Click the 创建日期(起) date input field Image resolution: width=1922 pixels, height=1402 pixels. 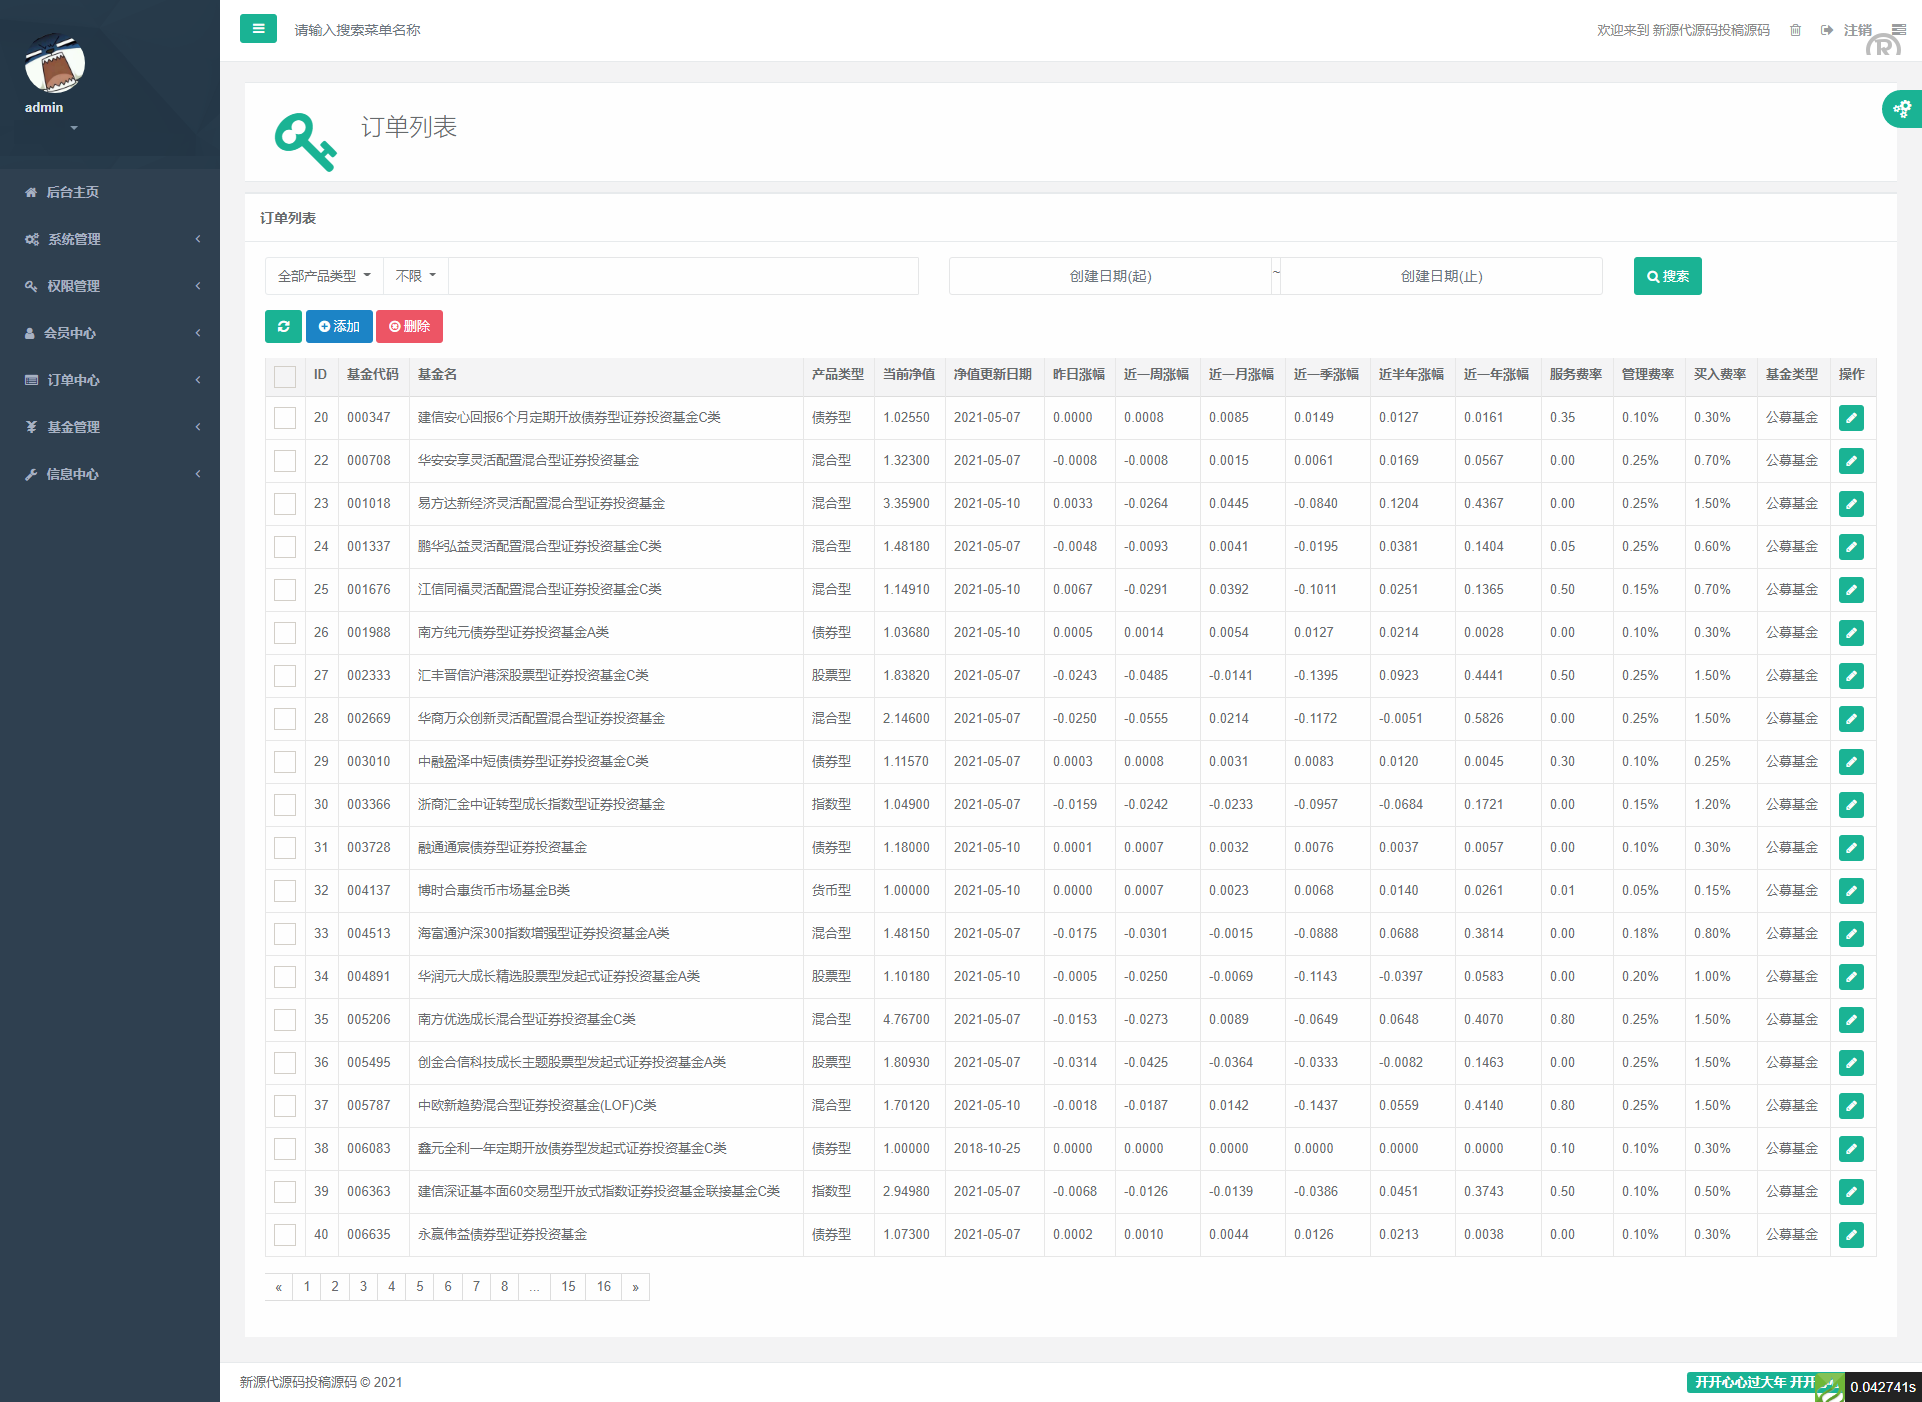(1110, 276)
